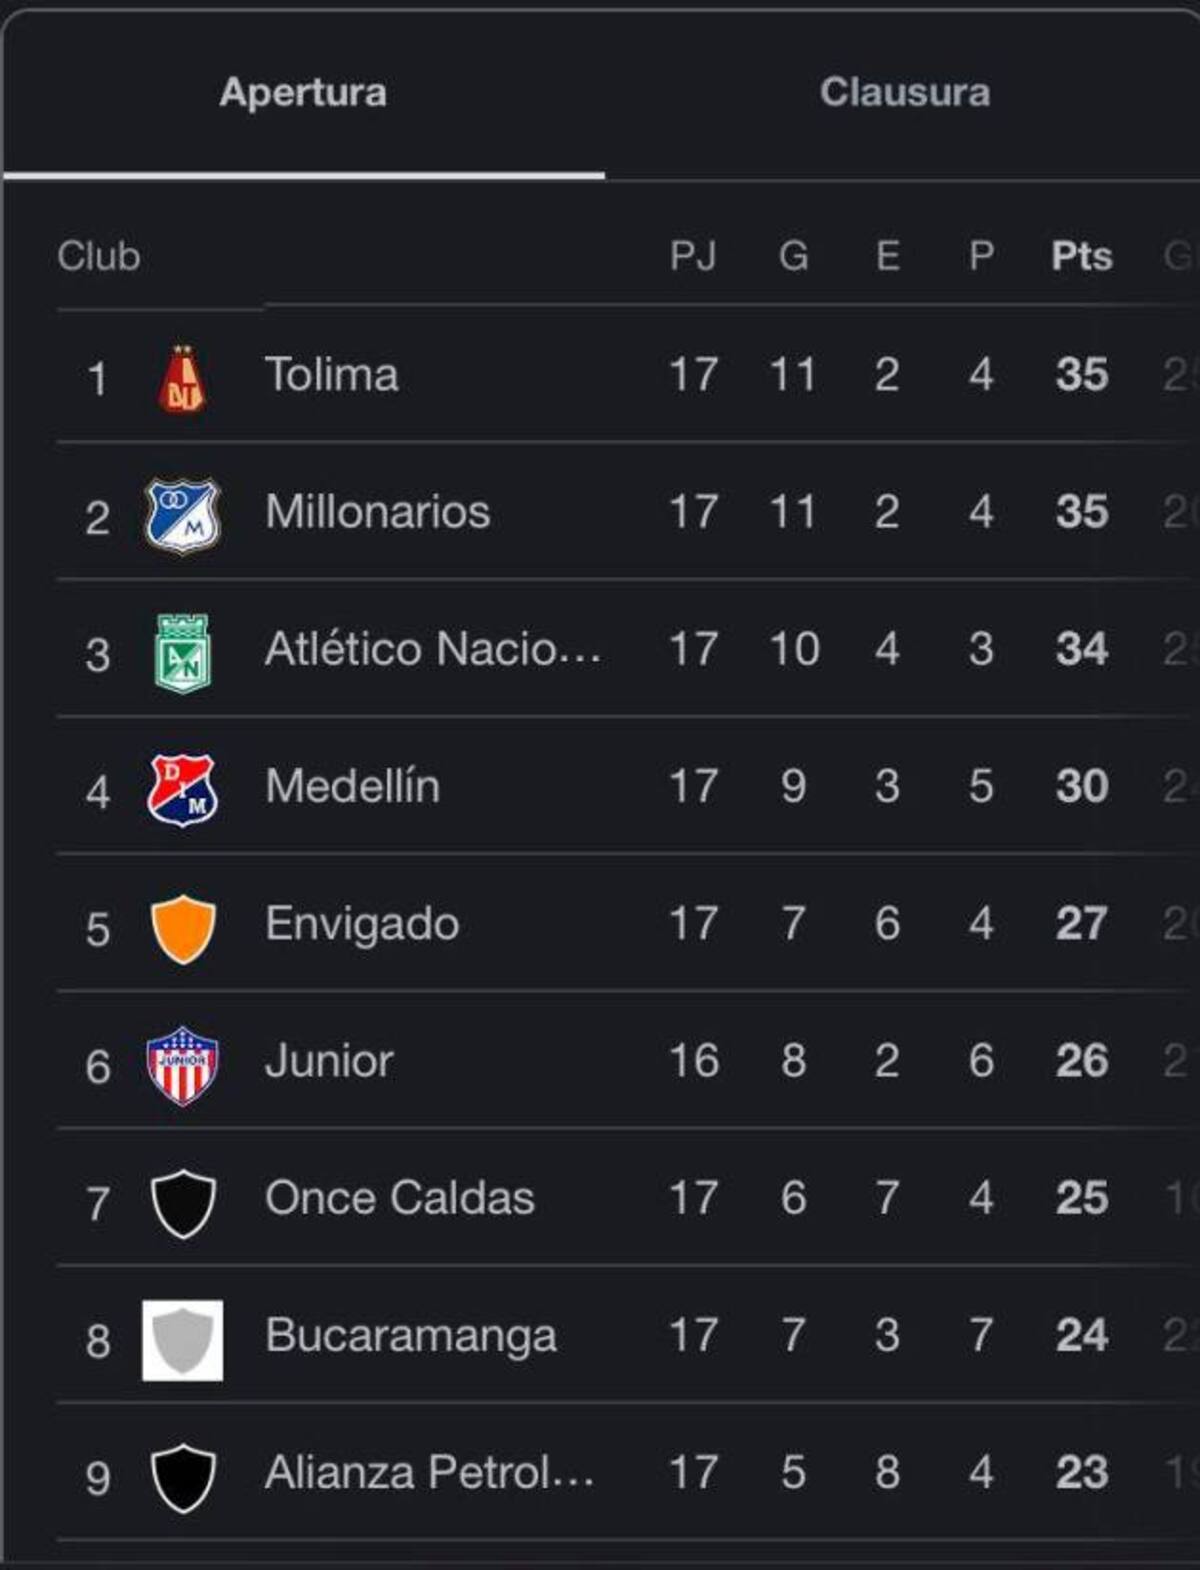The image size is (1200, 1570).
Task: Click the Medellín red-blue crest
Action: click(x=182, y=790)
